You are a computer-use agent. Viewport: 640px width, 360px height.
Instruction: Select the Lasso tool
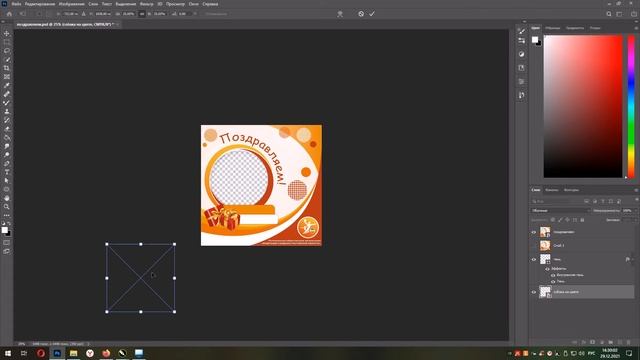pos(7,51)
